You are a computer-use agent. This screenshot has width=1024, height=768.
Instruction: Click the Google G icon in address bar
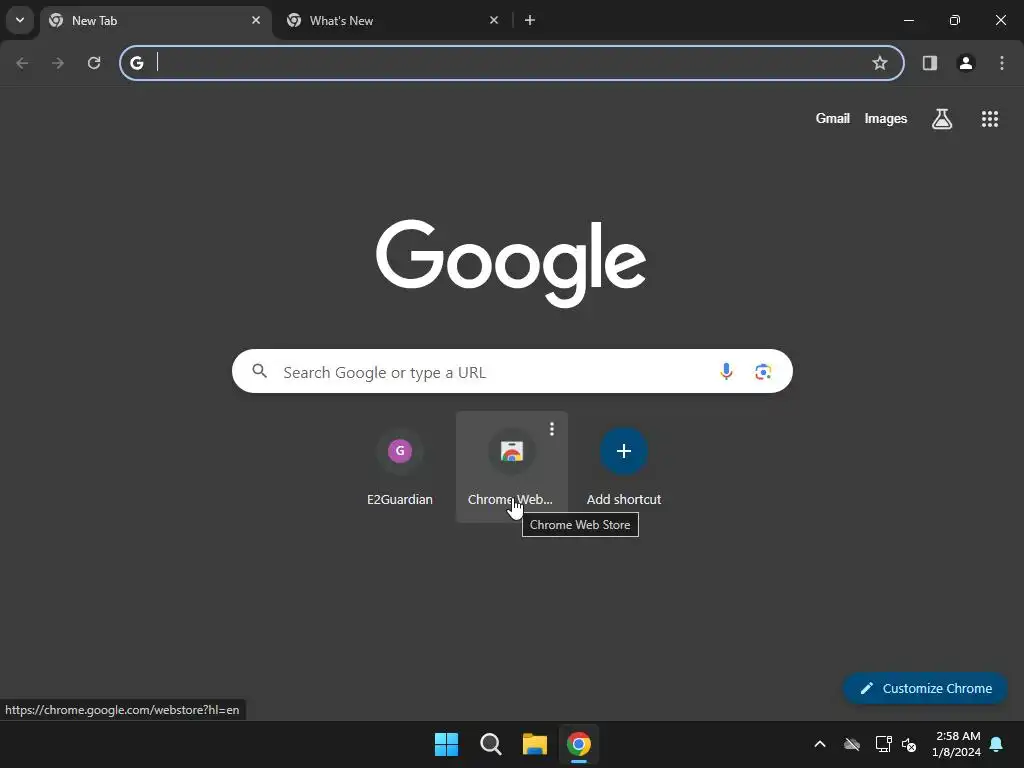point(136,63)
